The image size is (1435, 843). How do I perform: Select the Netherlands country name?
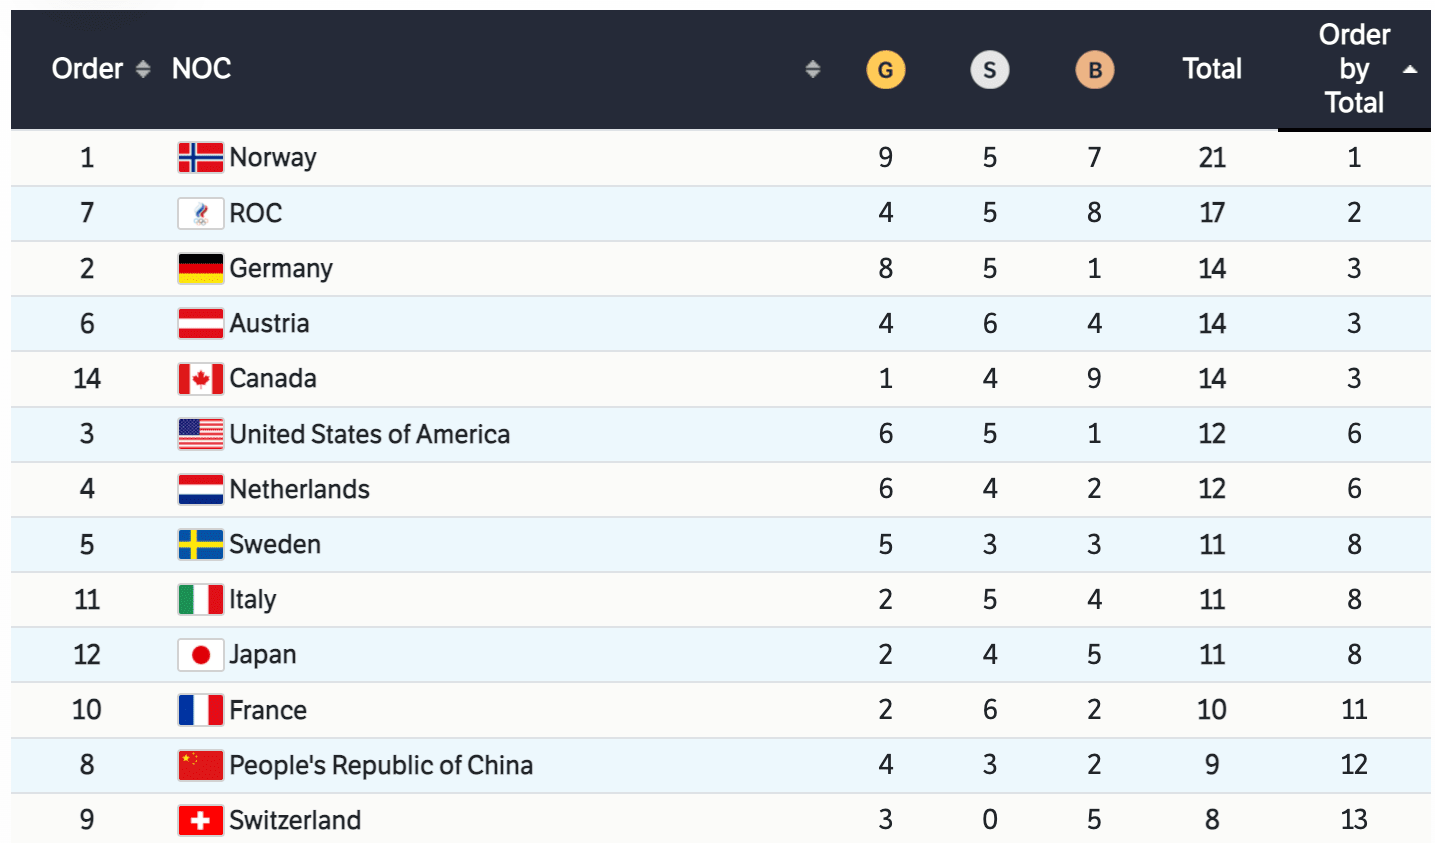[x=299, y=489]
